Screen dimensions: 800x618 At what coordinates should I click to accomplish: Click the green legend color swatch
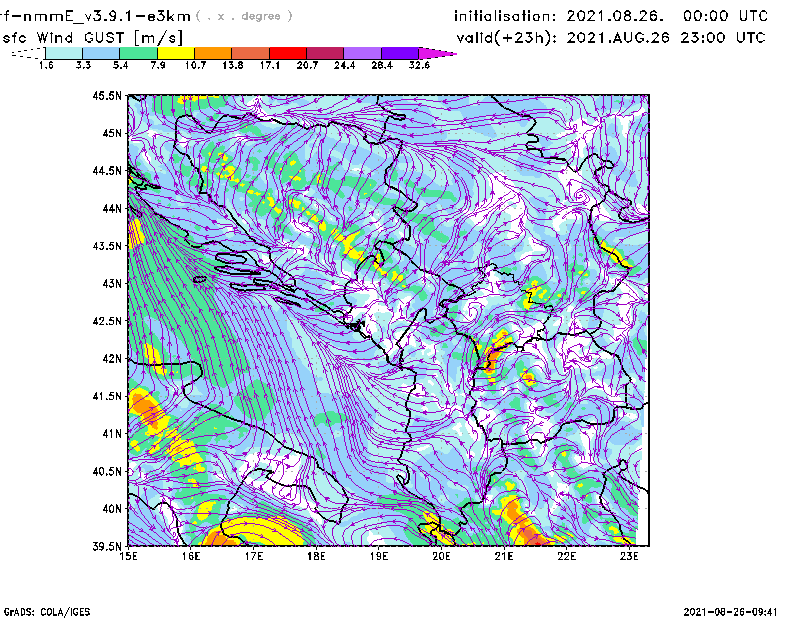pyautogui.click(x=138, y=53)
